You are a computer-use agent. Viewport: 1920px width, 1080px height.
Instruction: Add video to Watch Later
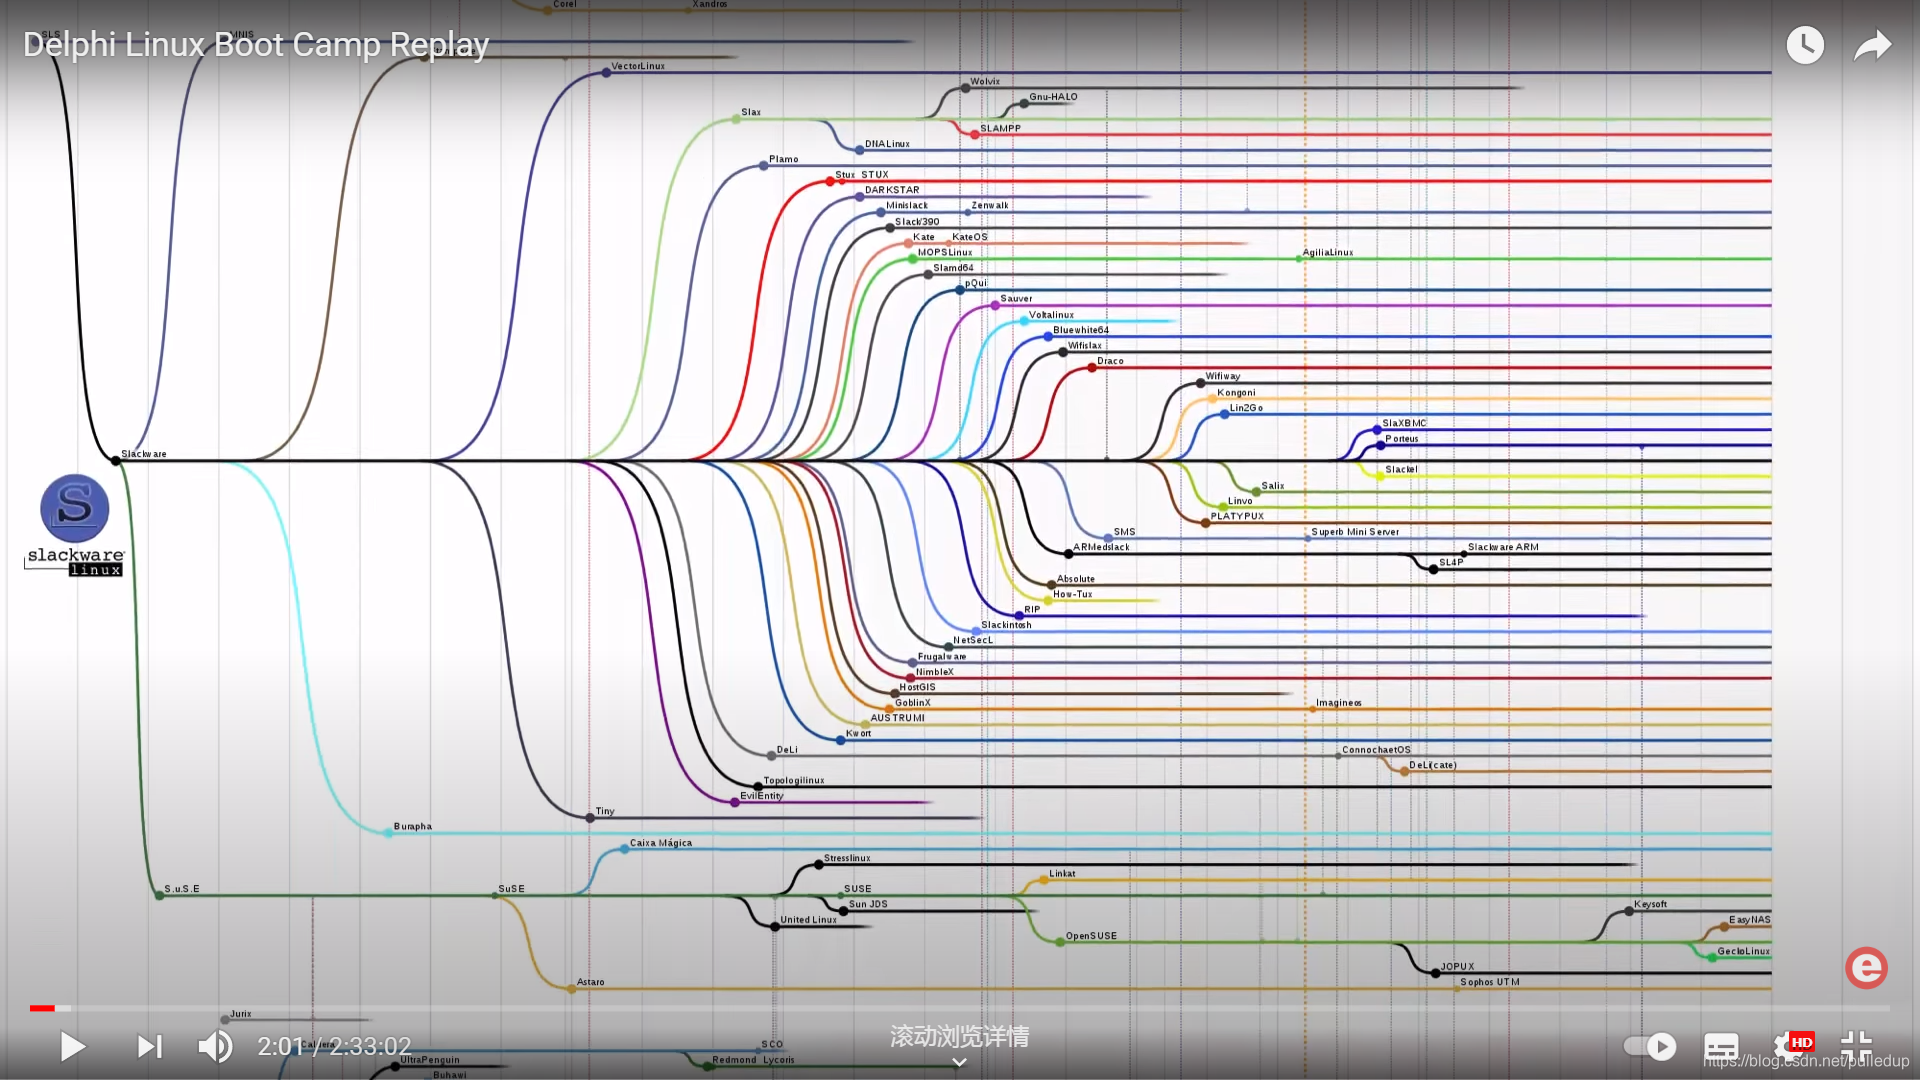click(1805, 45)
